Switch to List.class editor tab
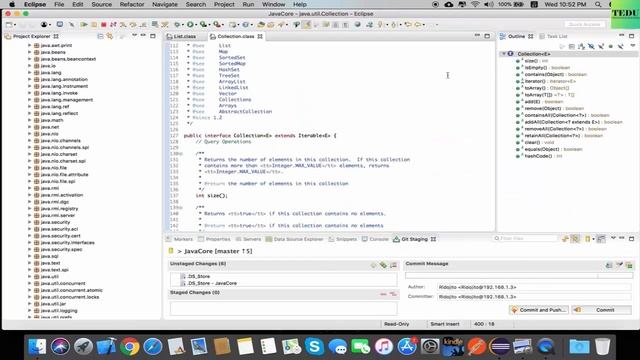640x360 pixels. coord(181,36)
